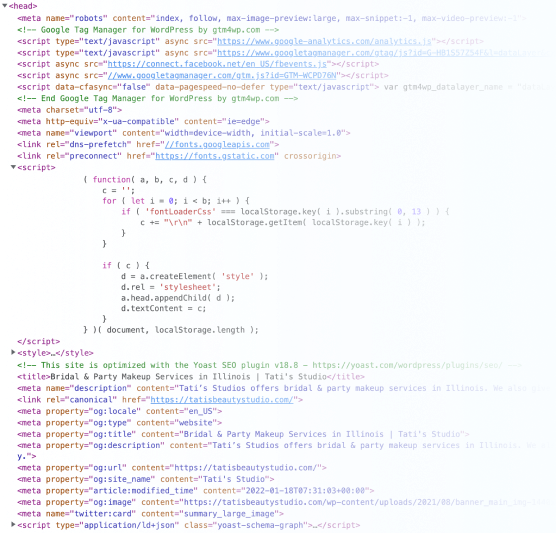Click the 'document, localStorage.length' line
This screenshot has width=556, height=533.
[x=171, y=330]
